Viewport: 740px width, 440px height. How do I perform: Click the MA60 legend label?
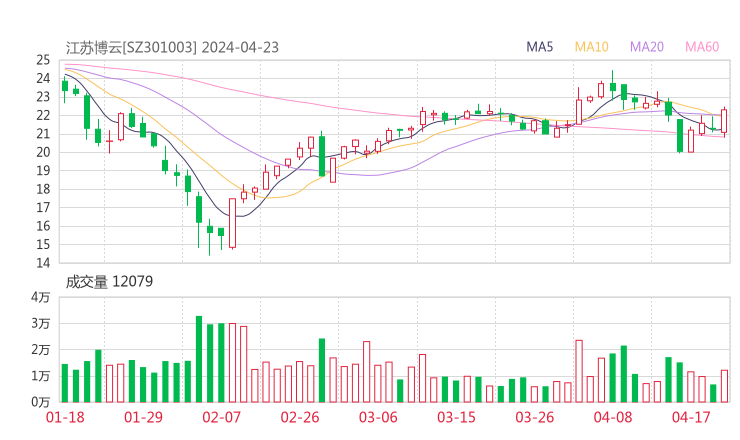point(702,47)
